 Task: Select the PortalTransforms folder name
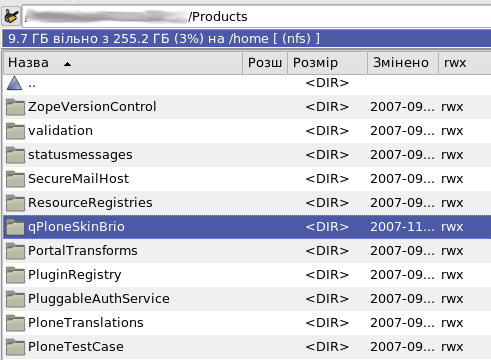83,251
